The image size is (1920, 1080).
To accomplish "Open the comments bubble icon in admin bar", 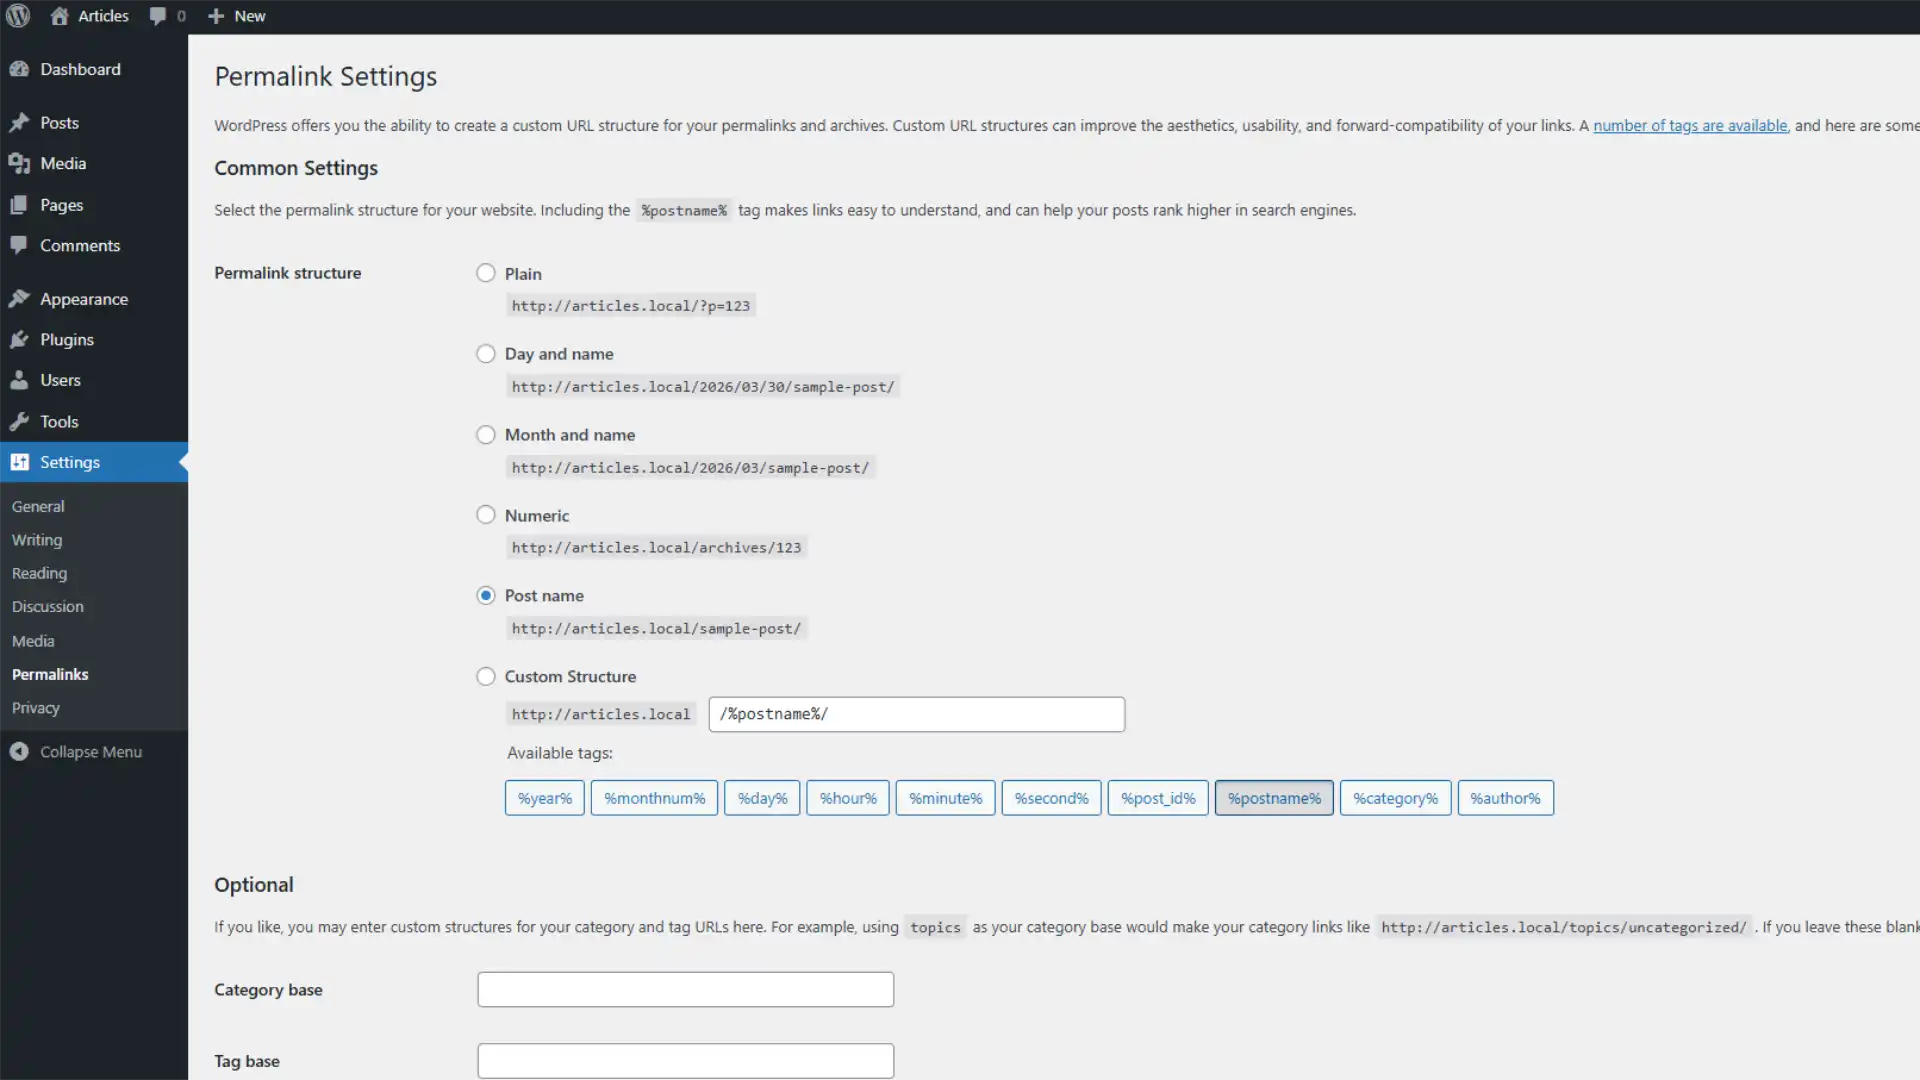I will 157,16.
